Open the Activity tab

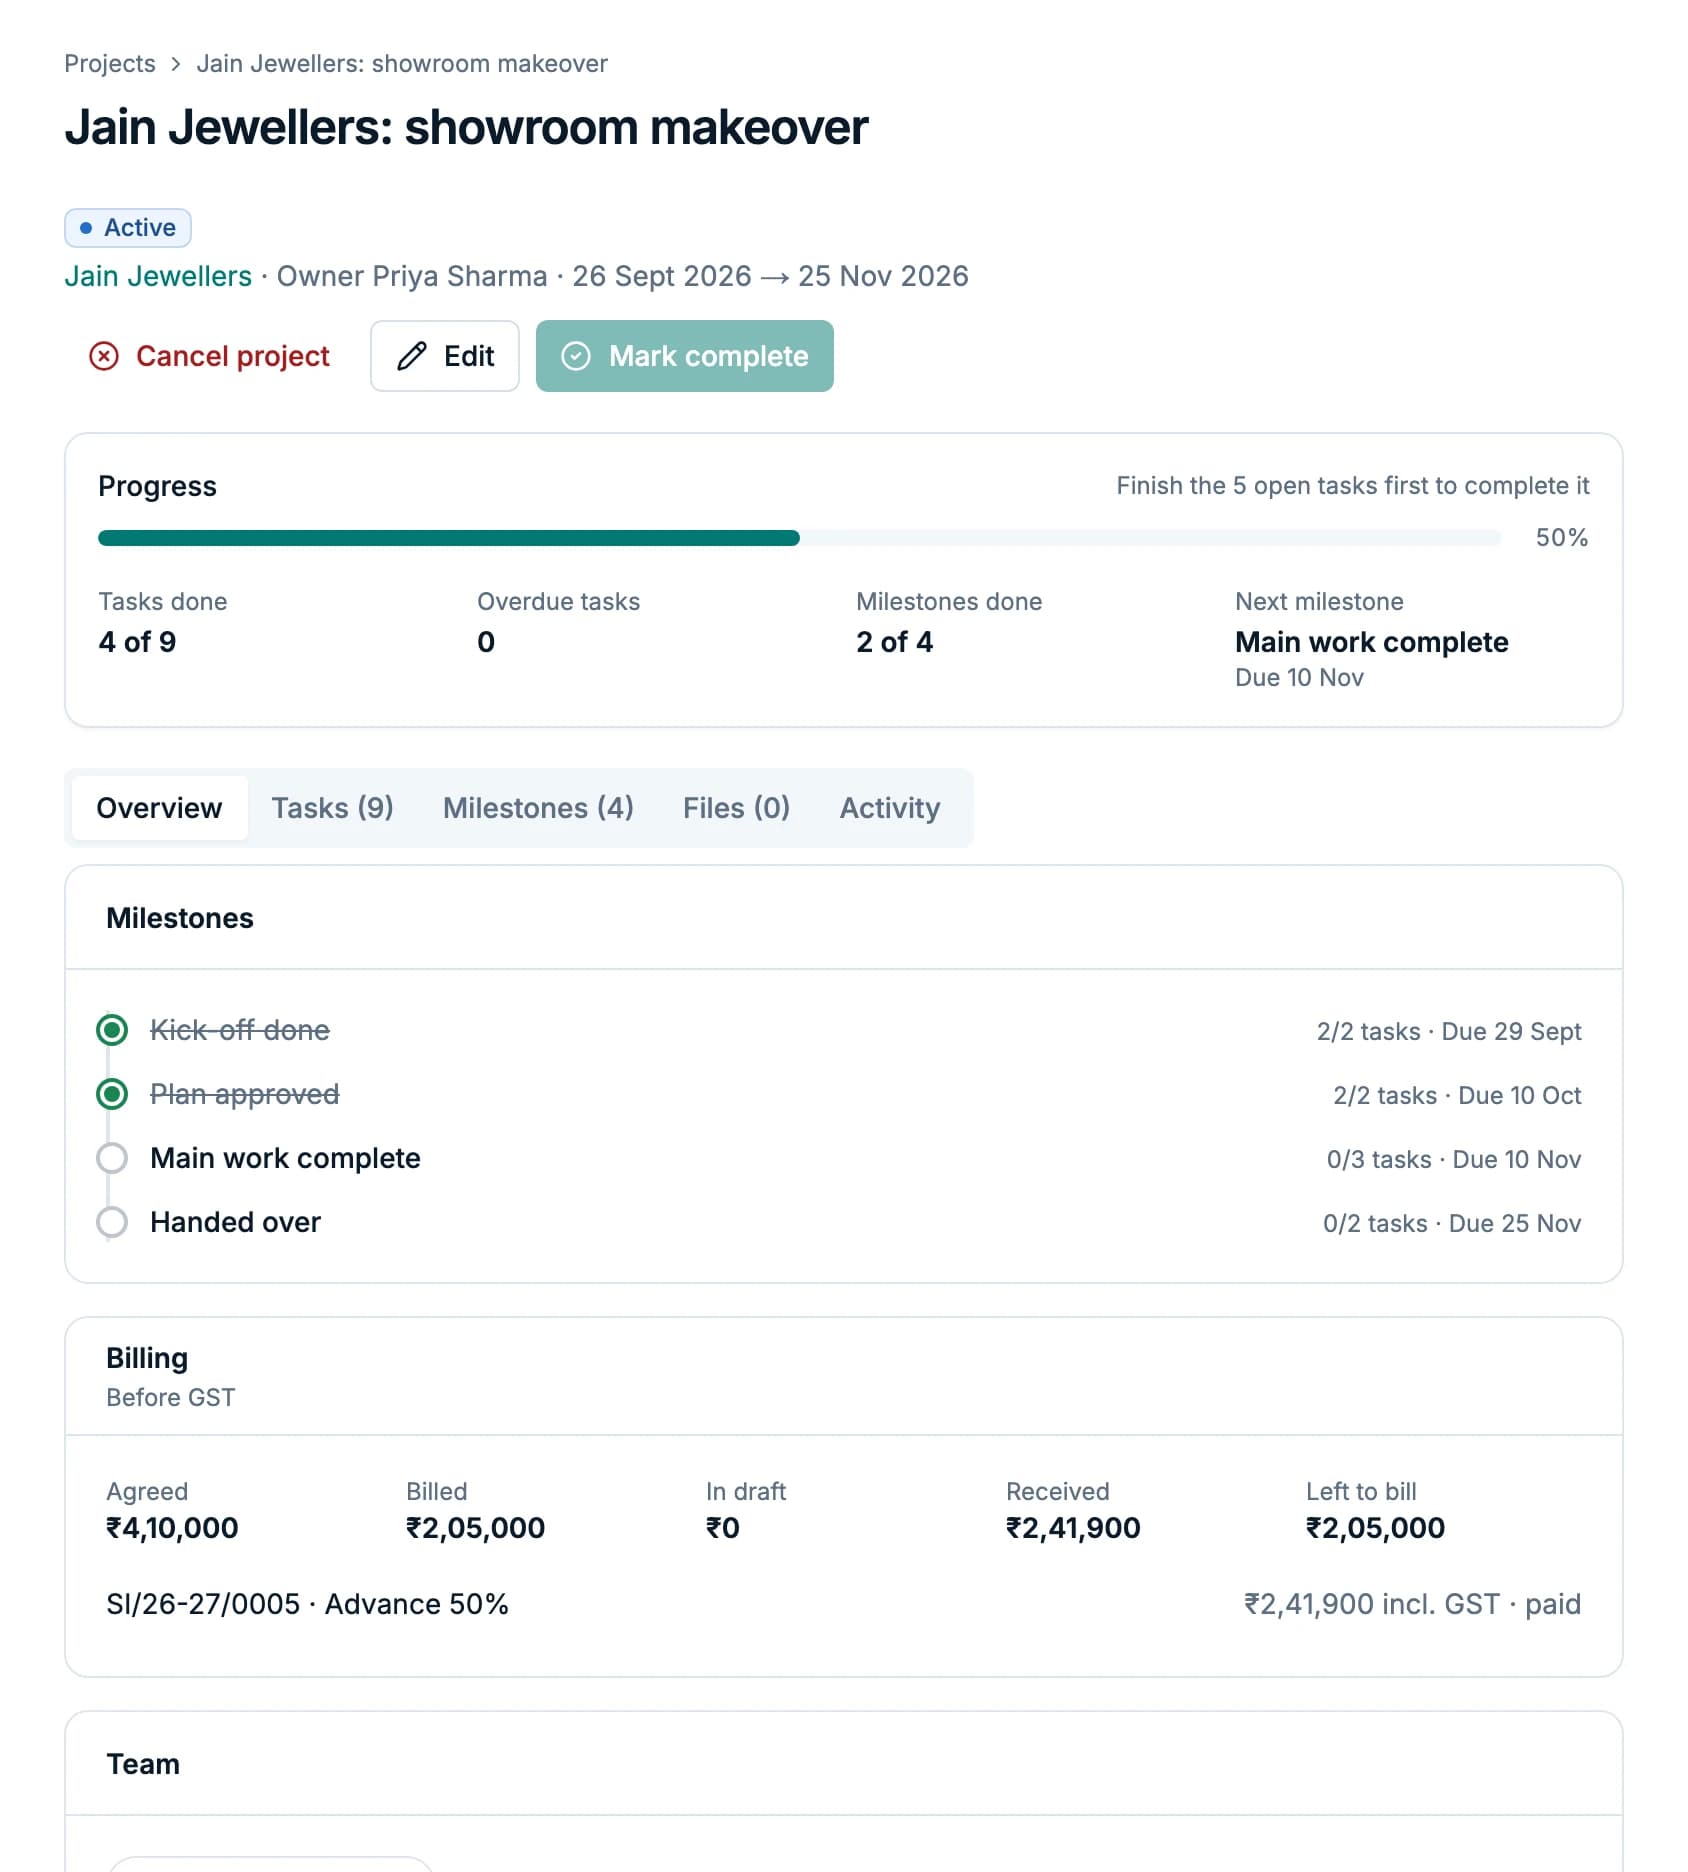890,808
